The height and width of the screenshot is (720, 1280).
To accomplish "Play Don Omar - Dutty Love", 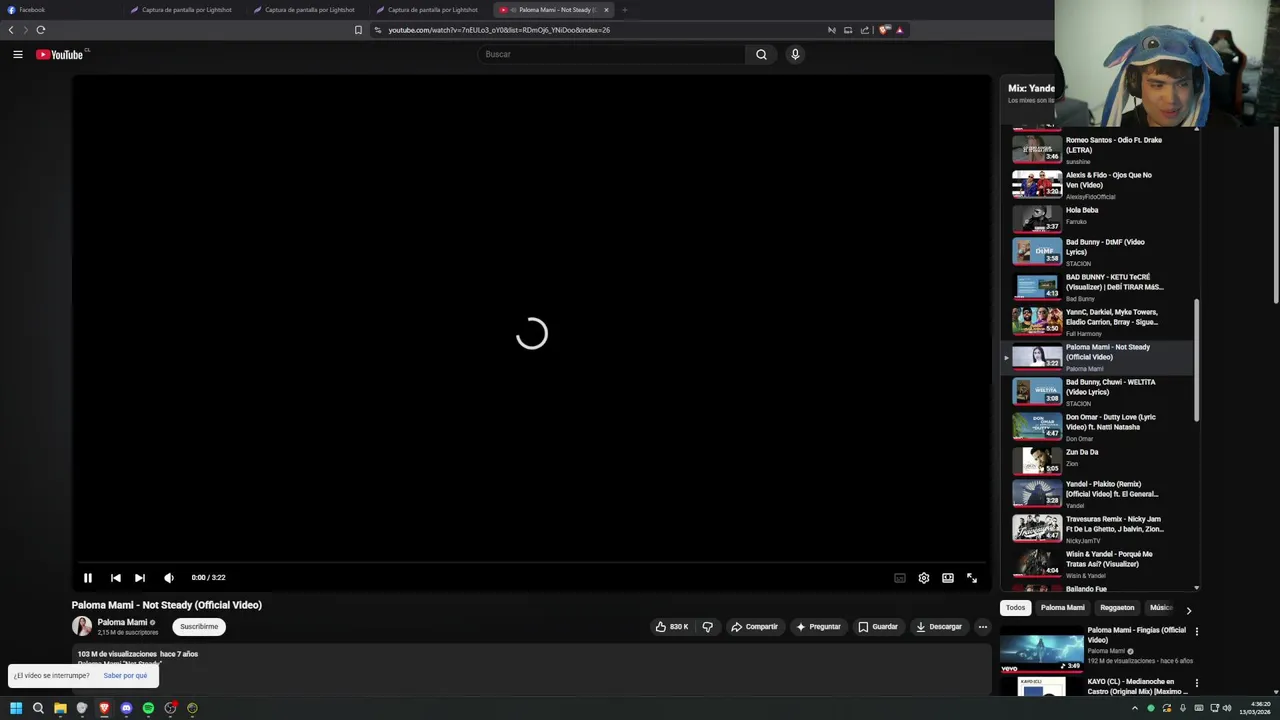I will click(x=1098, y=427).
